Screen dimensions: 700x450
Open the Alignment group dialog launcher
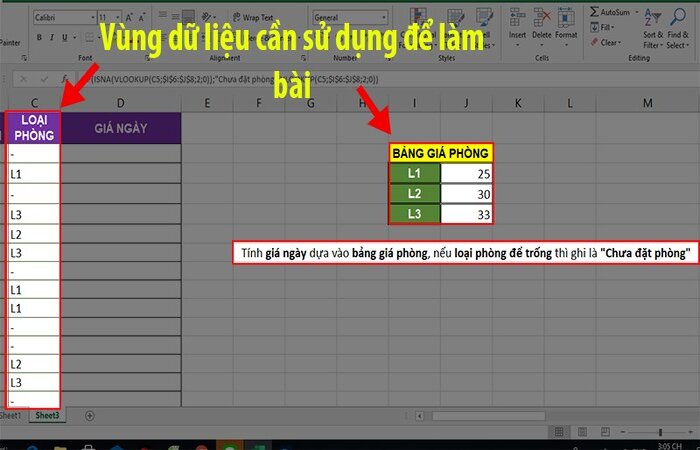point(304,58)
